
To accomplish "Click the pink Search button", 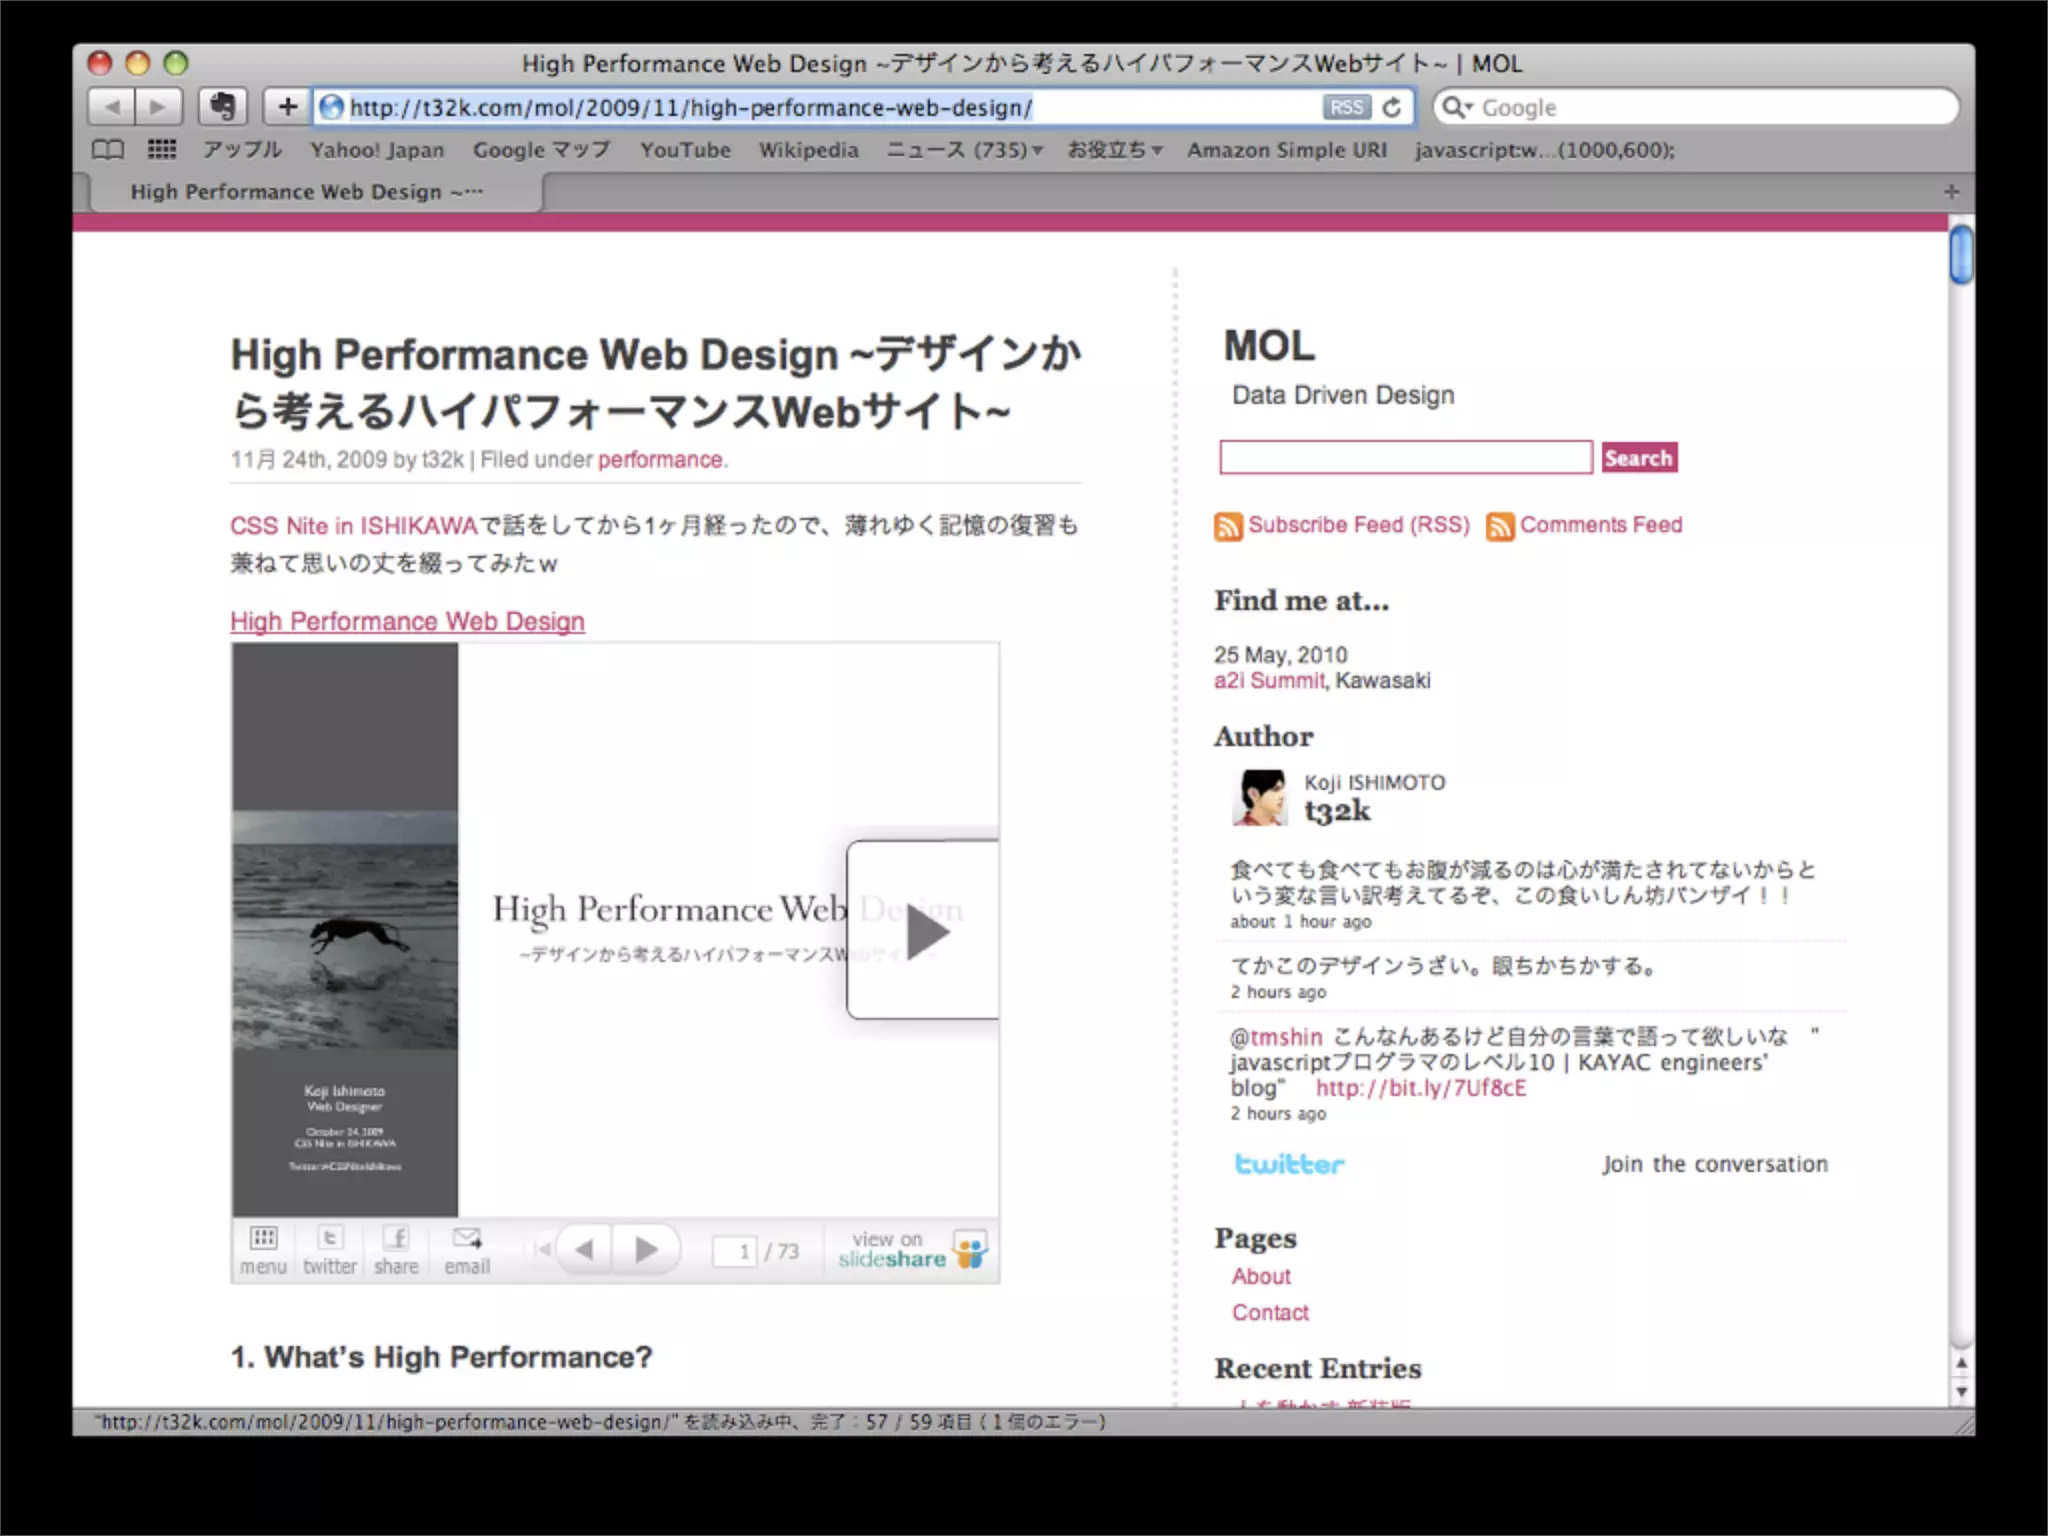I will coord(1638,458).
